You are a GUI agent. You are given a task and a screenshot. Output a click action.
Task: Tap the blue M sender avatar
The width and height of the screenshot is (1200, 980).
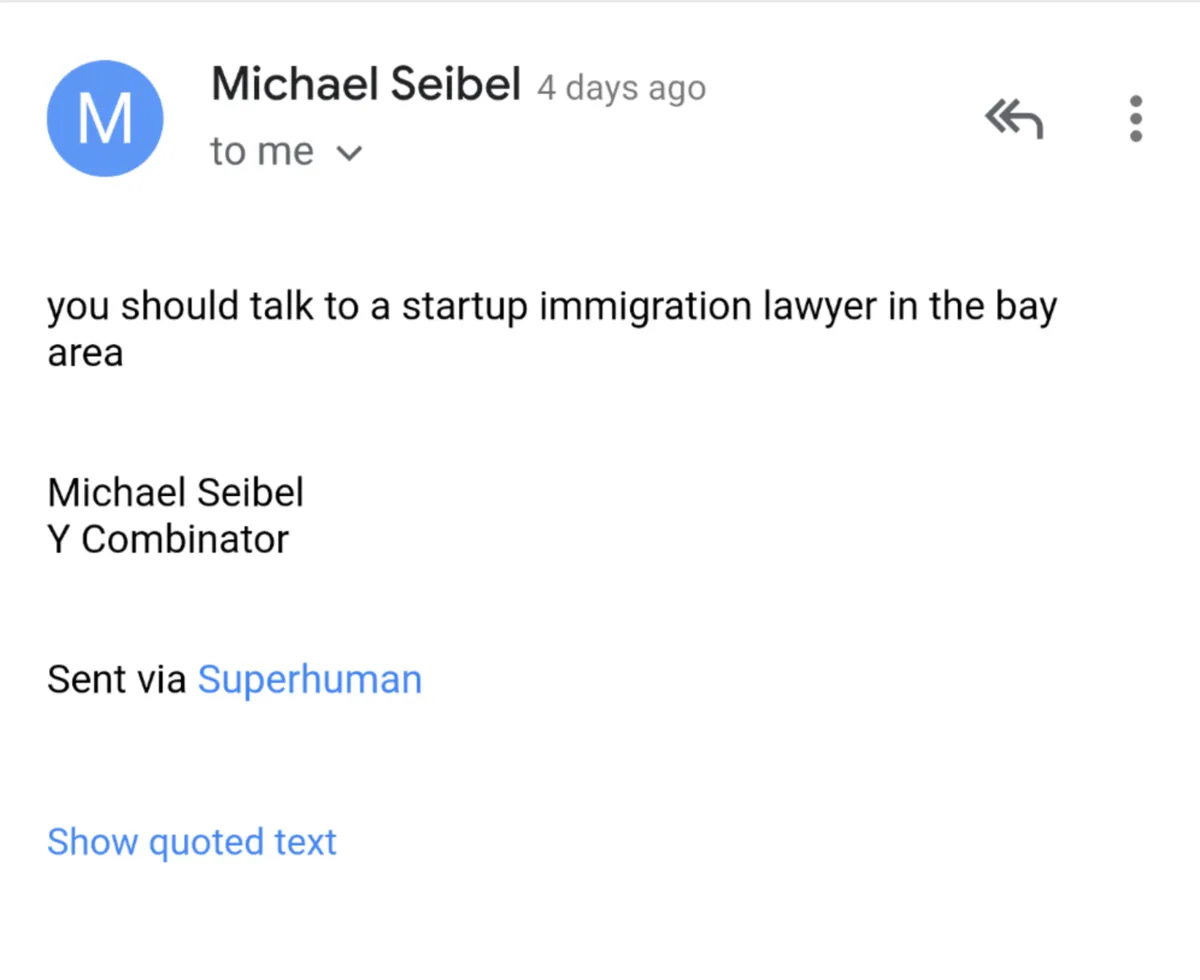[105, 119]
